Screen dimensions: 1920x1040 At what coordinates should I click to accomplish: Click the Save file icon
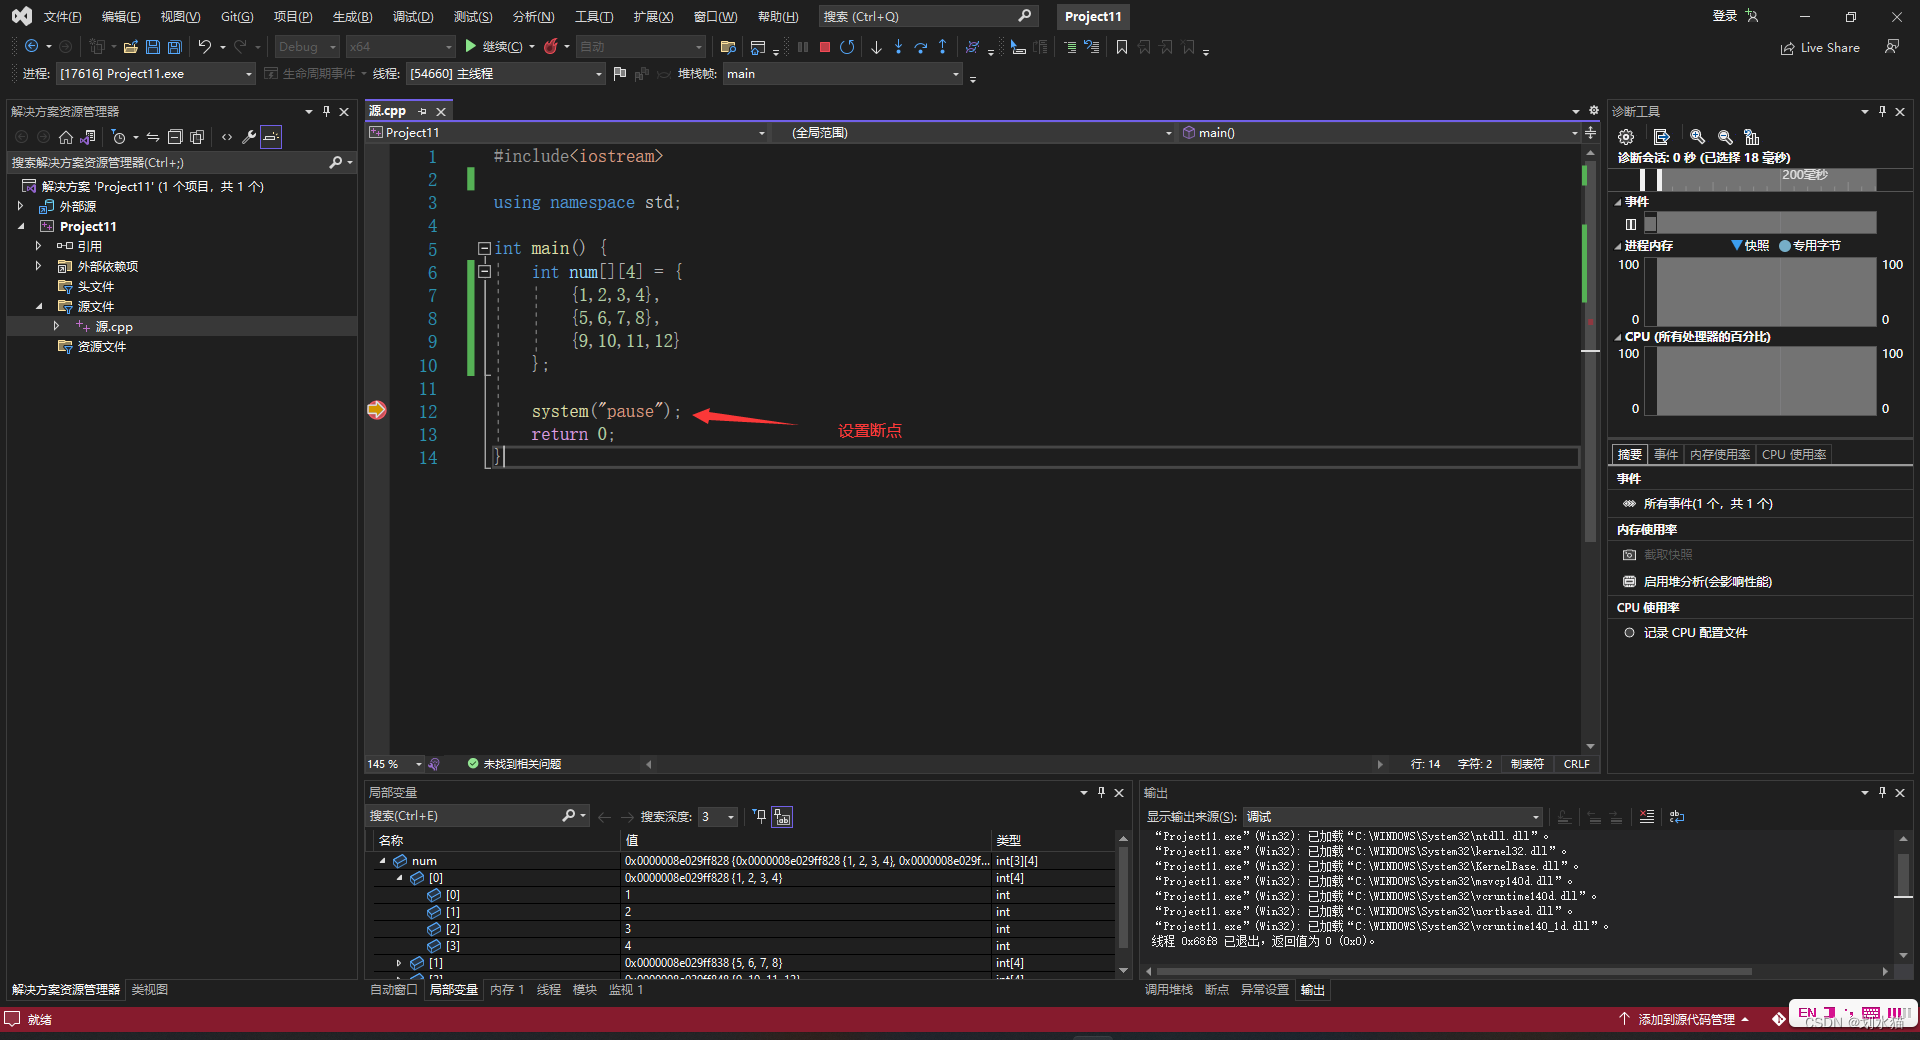153,47
